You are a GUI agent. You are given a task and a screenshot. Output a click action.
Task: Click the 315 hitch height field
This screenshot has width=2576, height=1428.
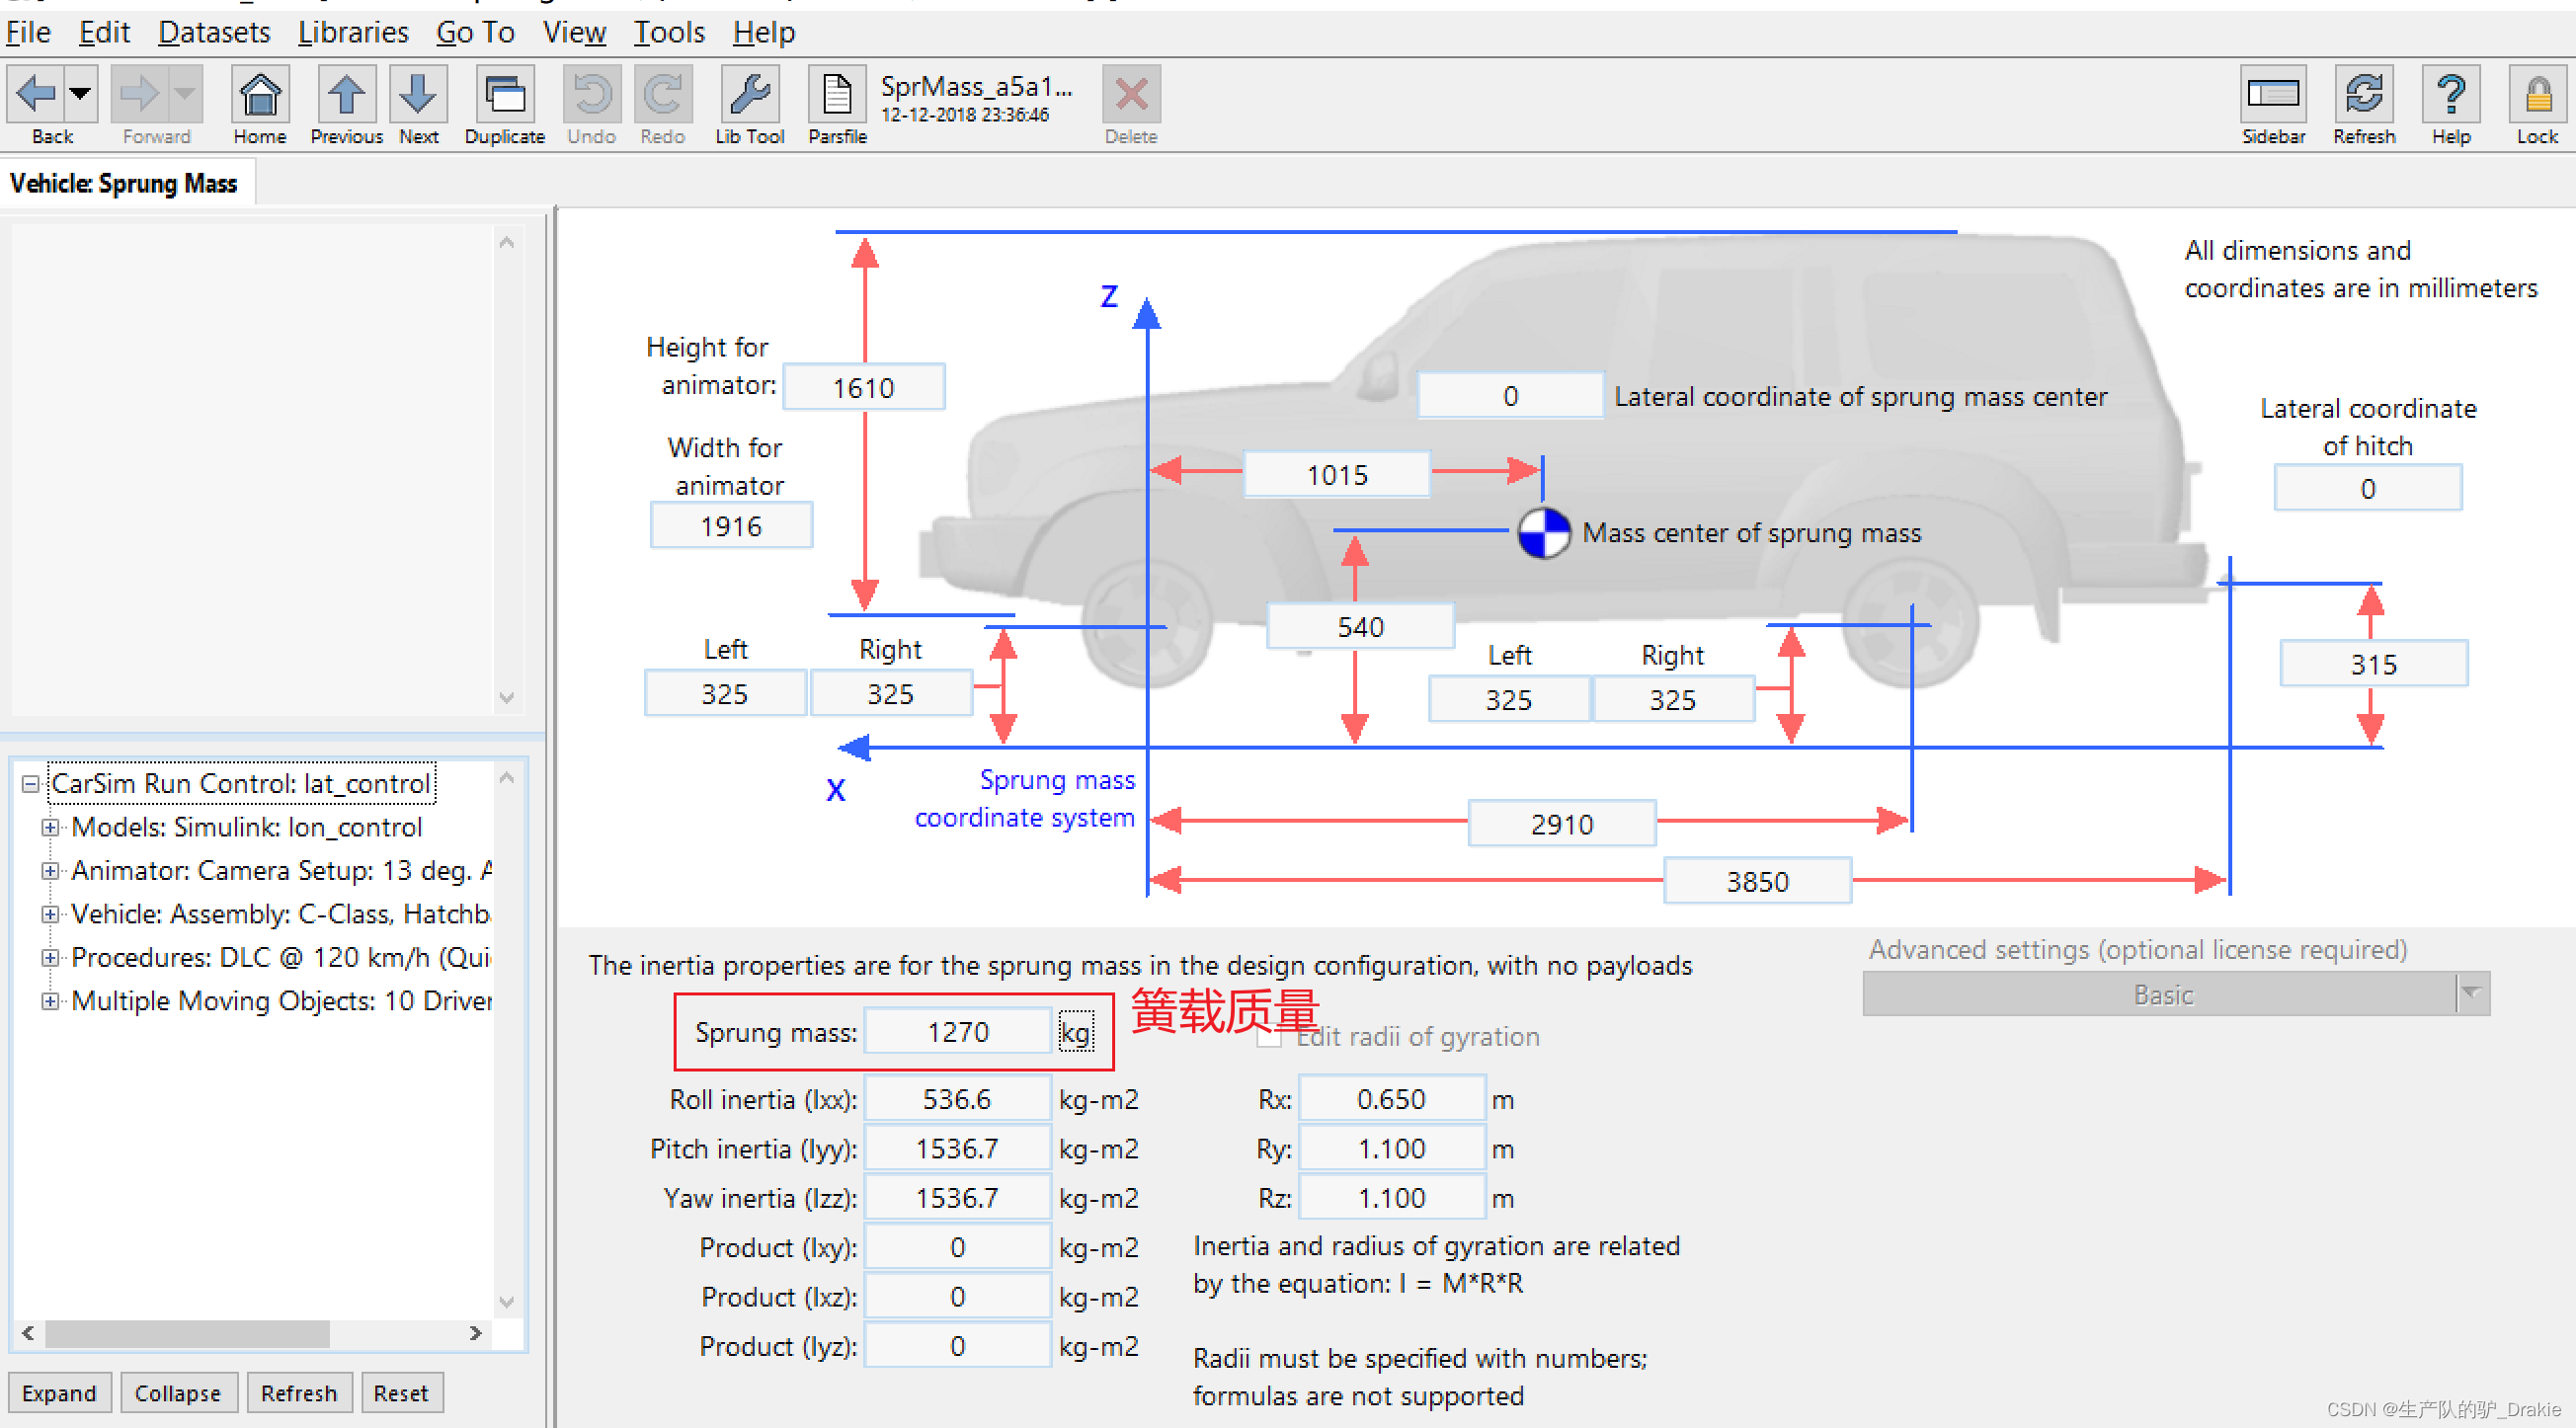pos(2374,664)
